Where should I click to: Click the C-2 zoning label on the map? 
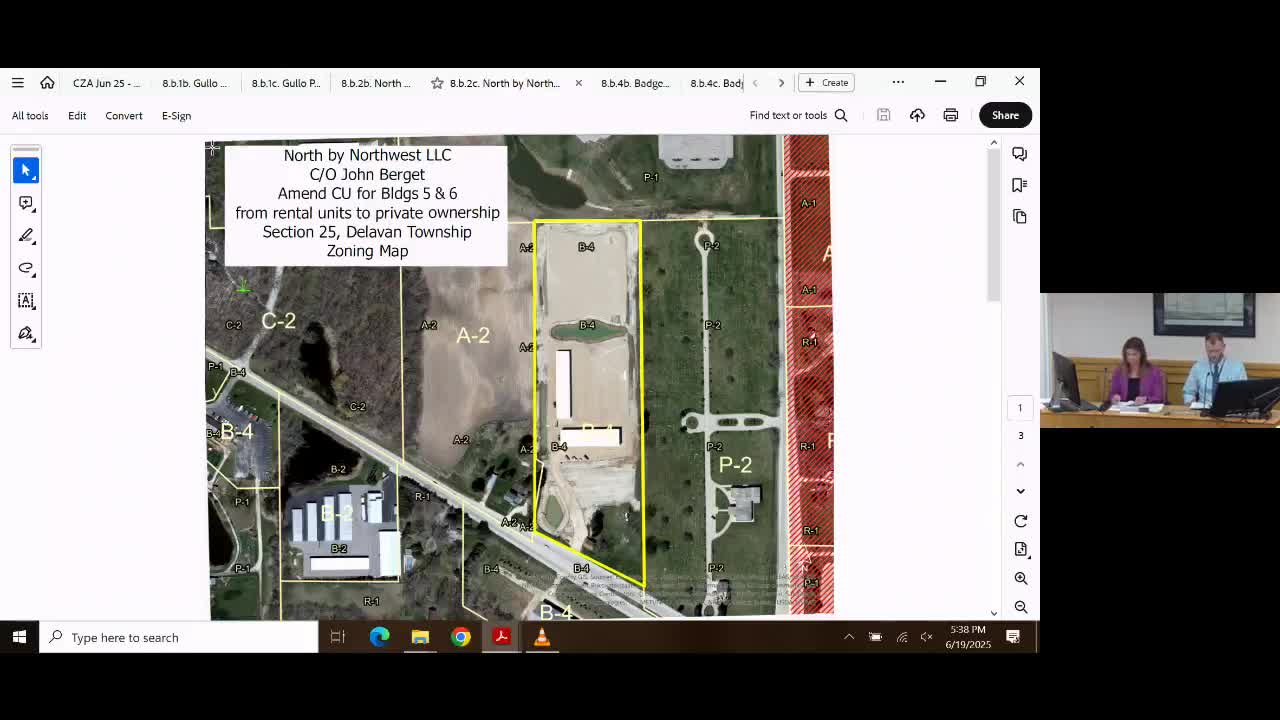click(x=278, y=321)
